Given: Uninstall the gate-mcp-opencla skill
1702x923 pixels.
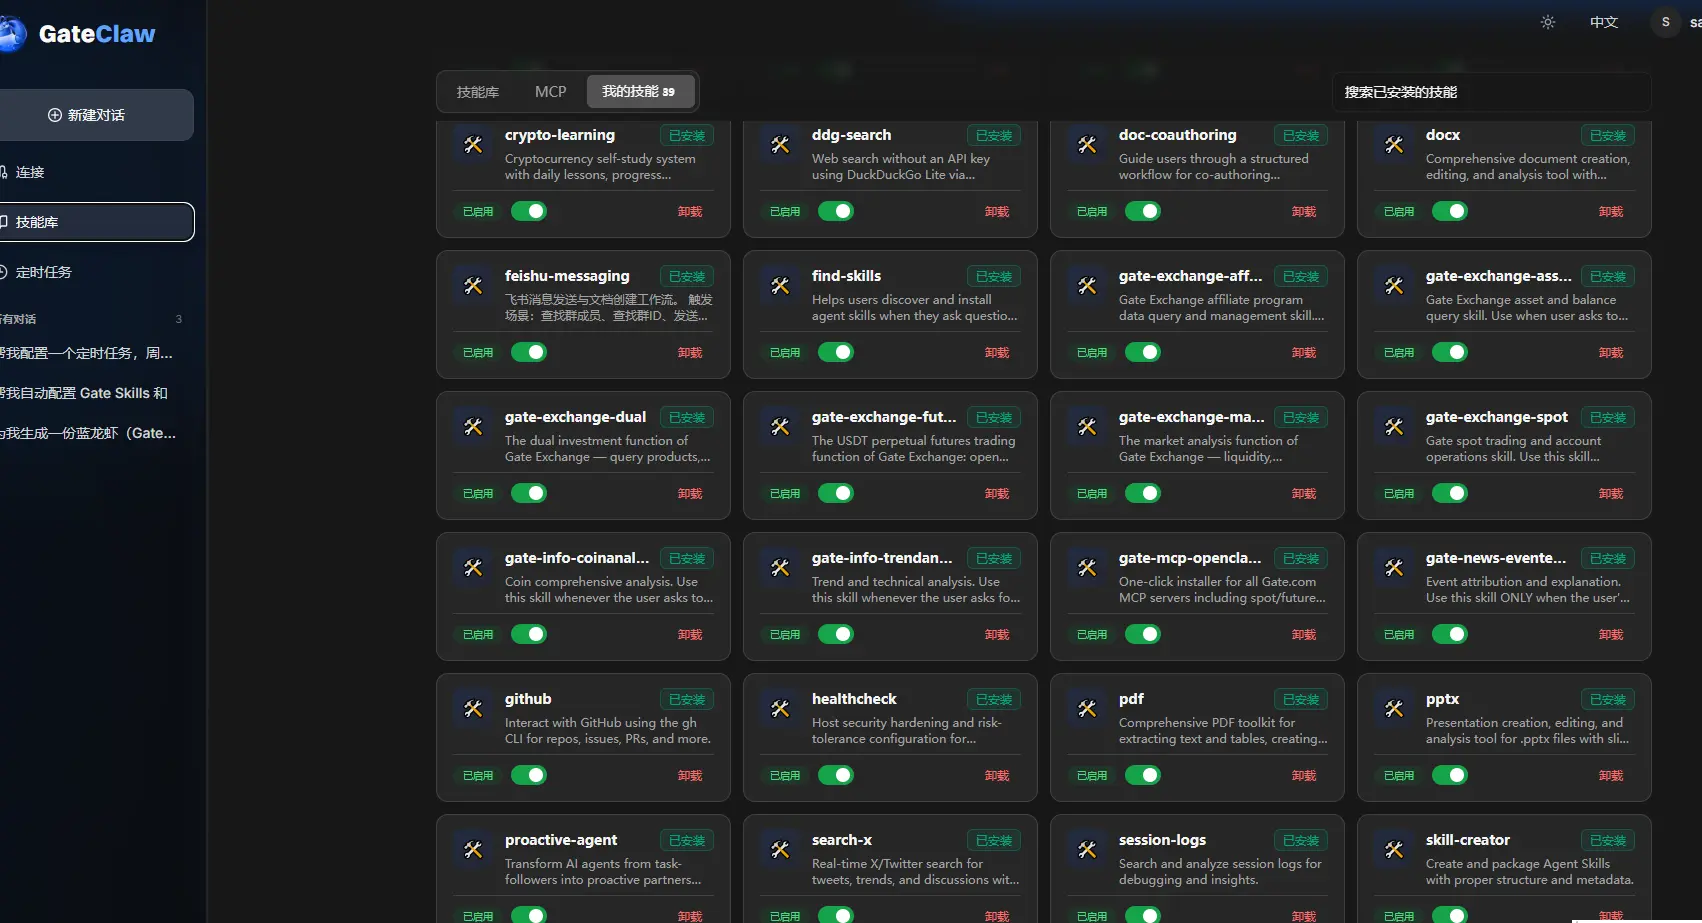Looking at the screenshot, I should (x=1304, y=635).
